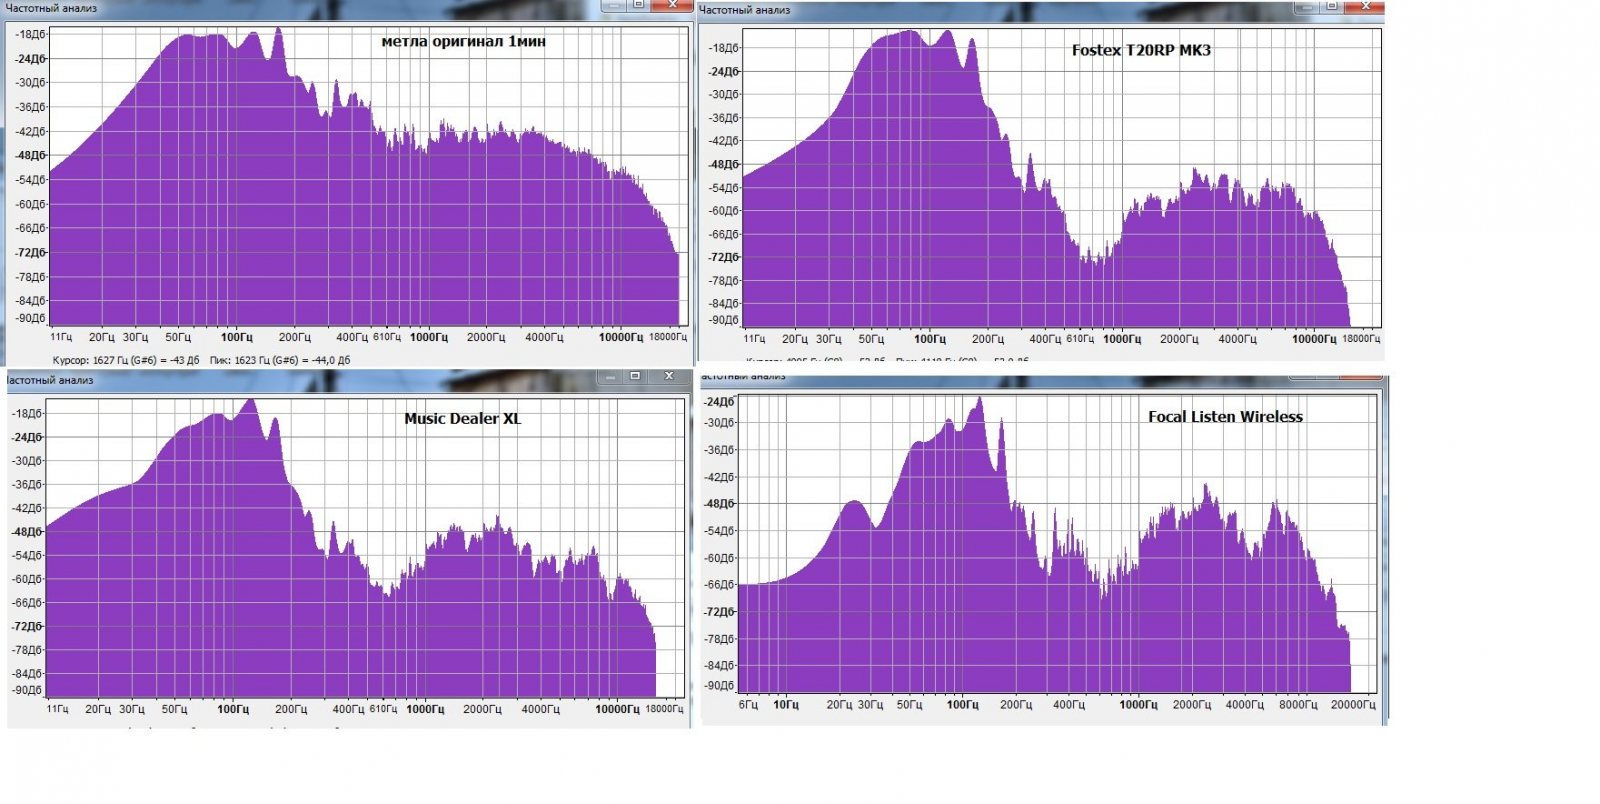Click the 'Курсор: 1627 Гц (G#6) = -43 Дб' readout
Viewport: 1600px width, 804px height.
point(126,360)
